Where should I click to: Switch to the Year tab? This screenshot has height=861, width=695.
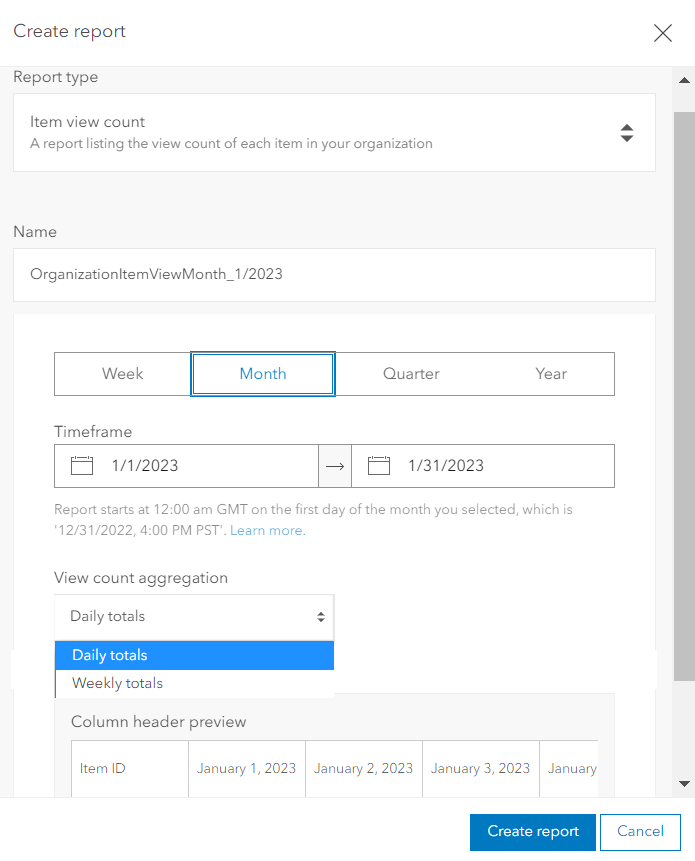tap(551, 373)
